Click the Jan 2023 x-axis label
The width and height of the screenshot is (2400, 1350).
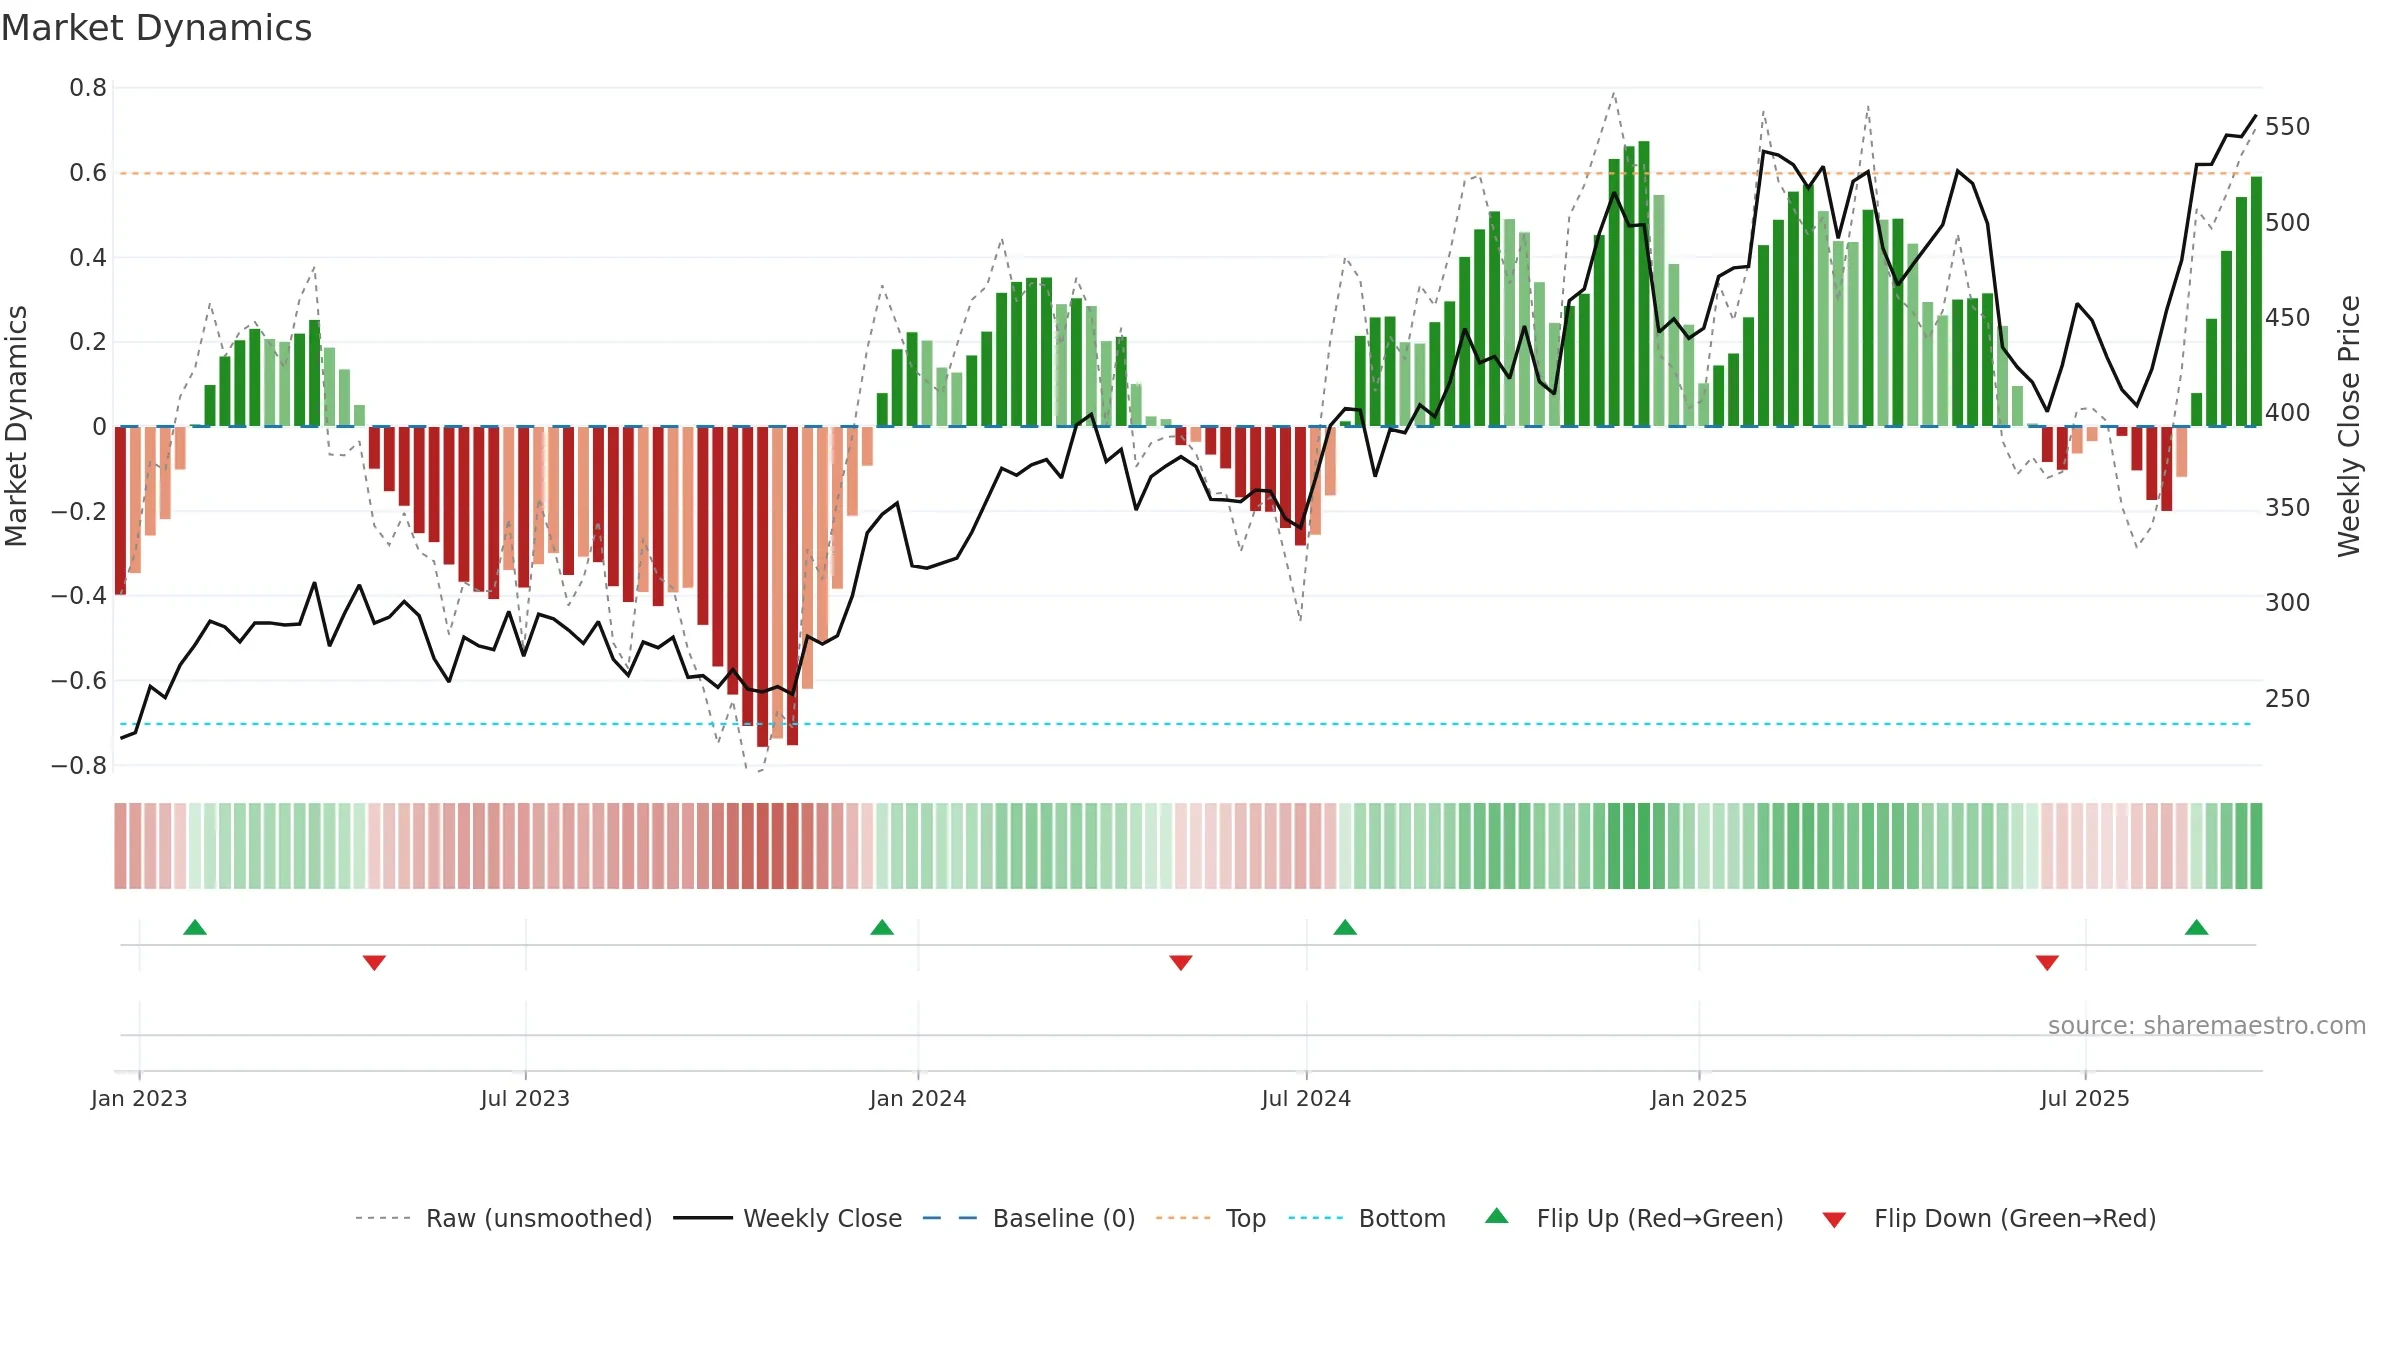pos(139,1098)
